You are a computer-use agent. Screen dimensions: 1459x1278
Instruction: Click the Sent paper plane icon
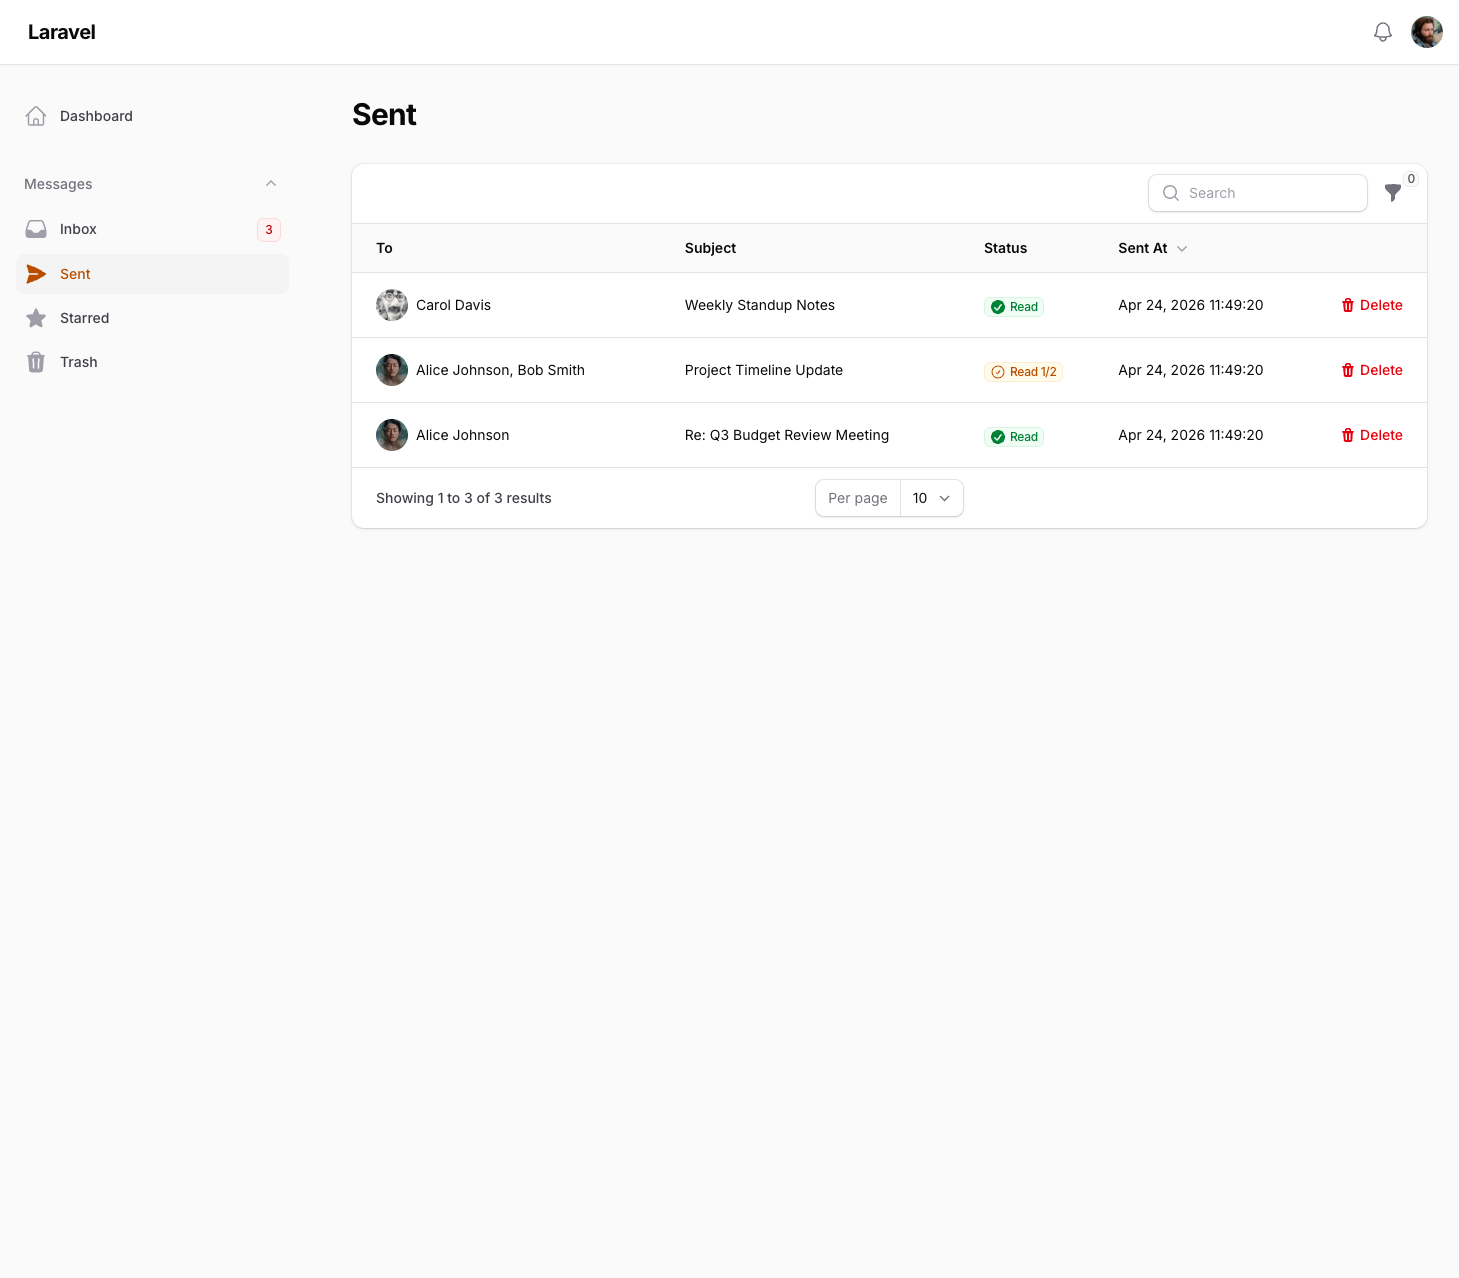(36, 274)
